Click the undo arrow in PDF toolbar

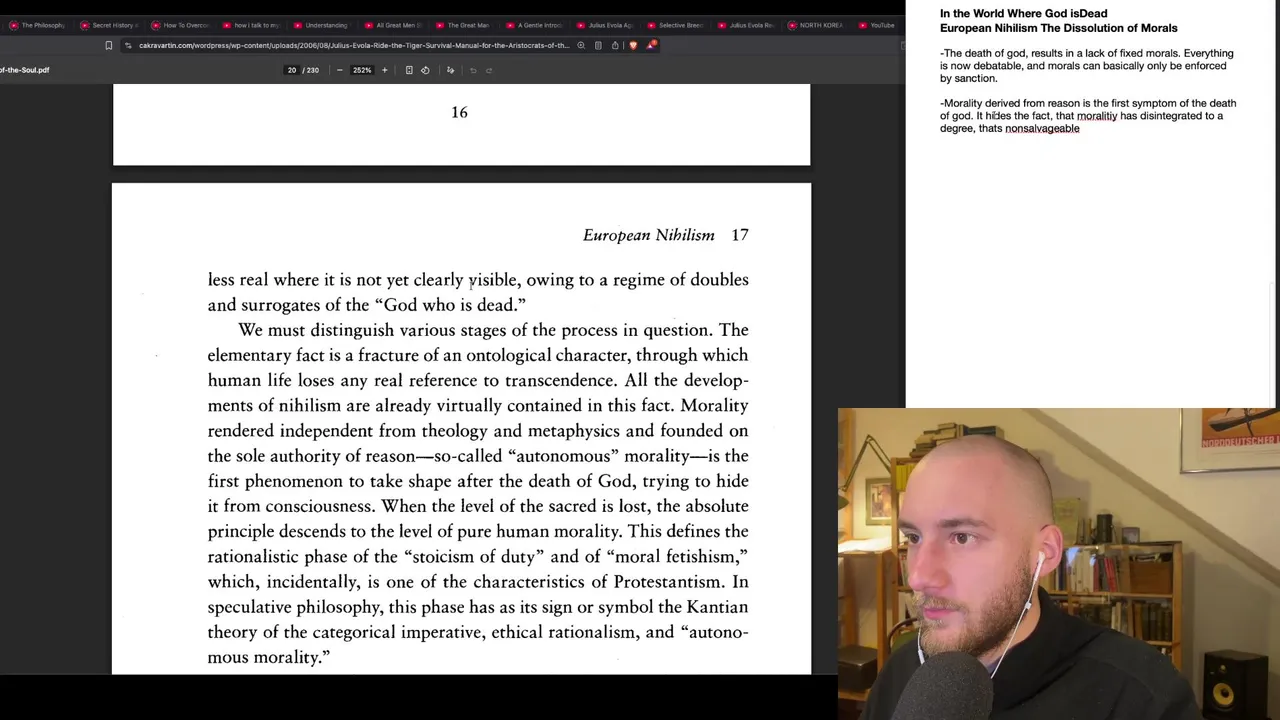pos(473,70)
